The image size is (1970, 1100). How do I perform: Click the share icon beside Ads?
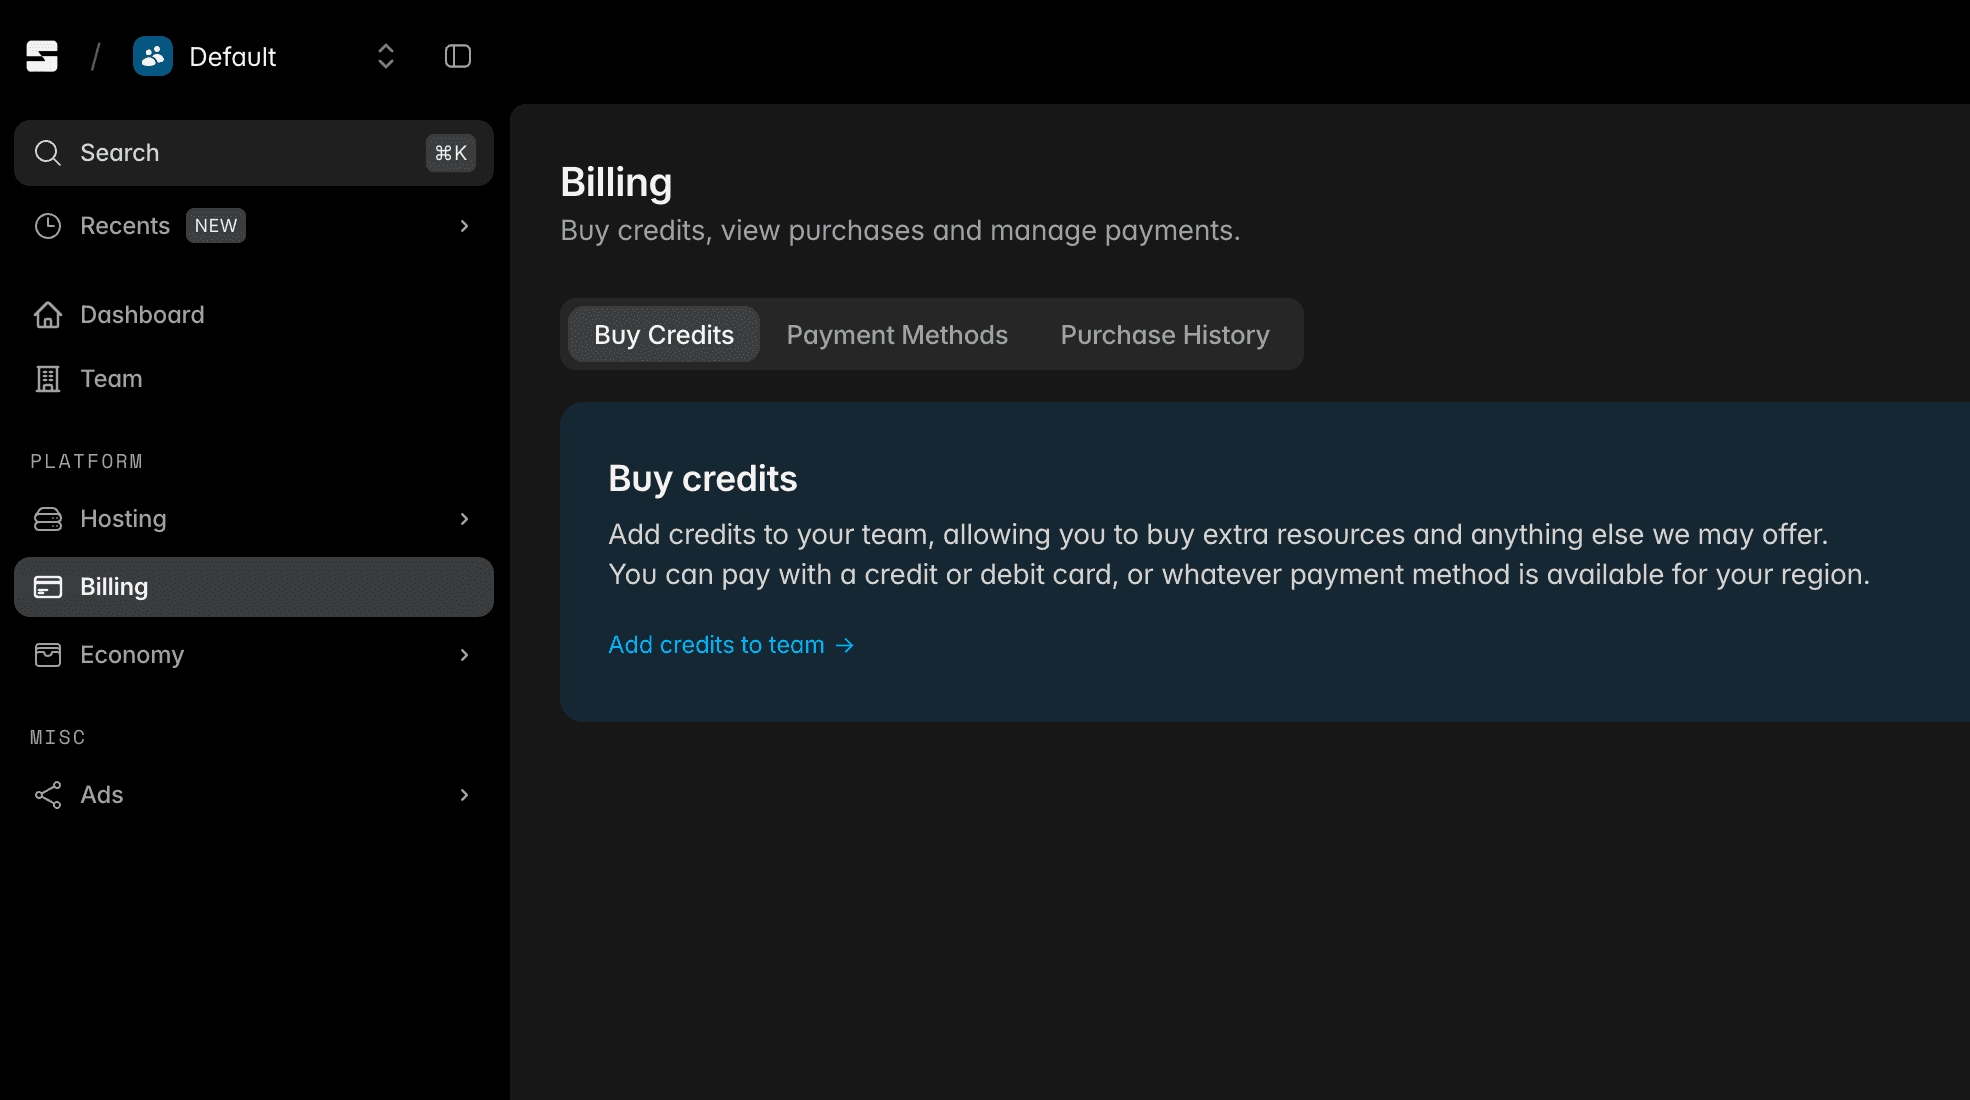pos(48,795)
